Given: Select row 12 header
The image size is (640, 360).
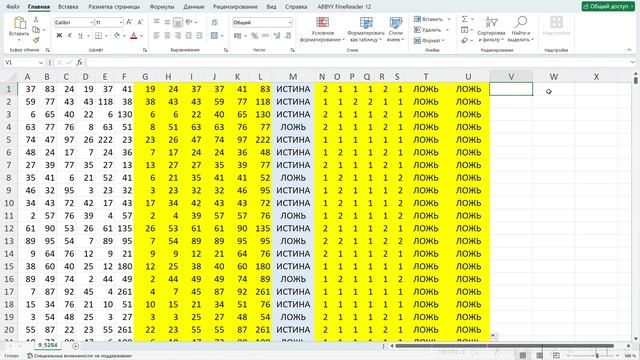Looking at the screenshot, I should [x=9, y=228].
